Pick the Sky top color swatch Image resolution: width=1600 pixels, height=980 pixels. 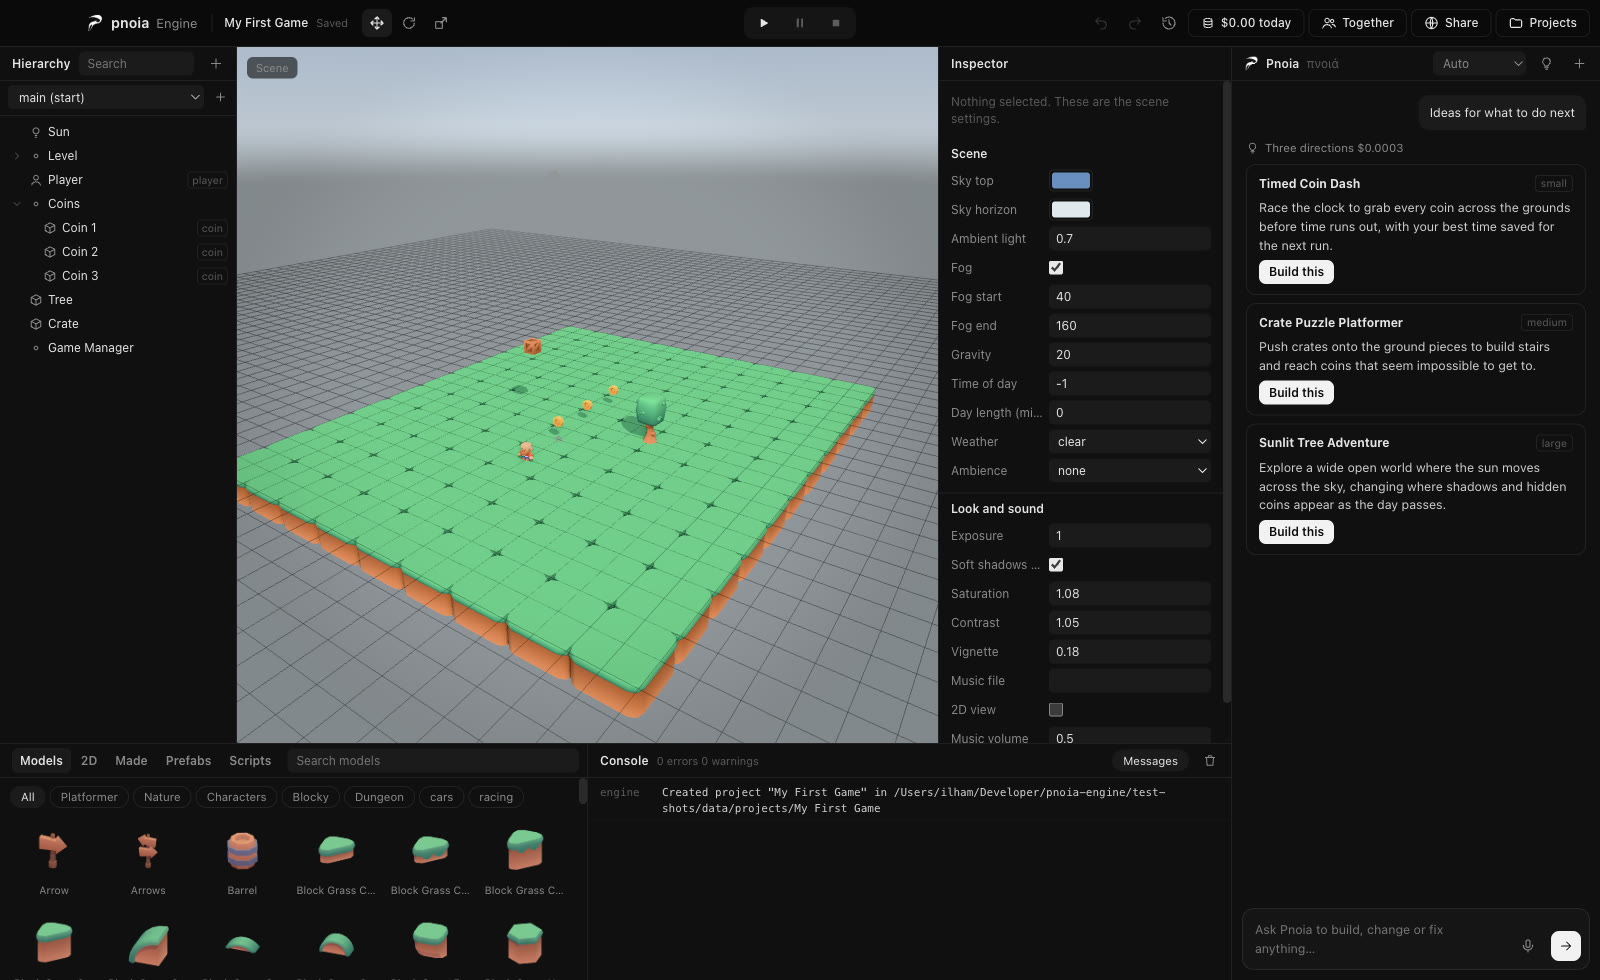(x=1070, y=181)
